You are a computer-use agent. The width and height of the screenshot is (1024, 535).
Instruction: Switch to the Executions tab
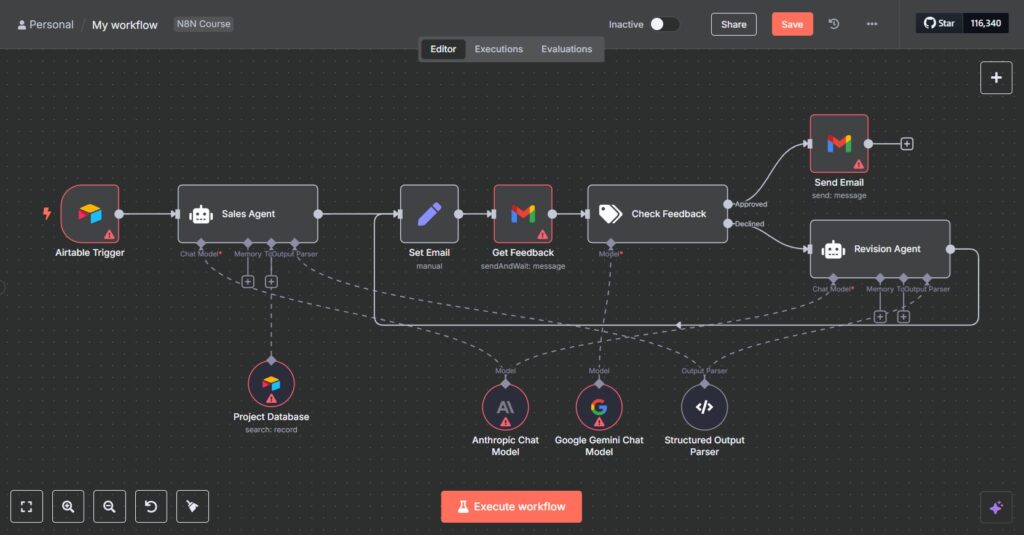(x=498, y=49)
